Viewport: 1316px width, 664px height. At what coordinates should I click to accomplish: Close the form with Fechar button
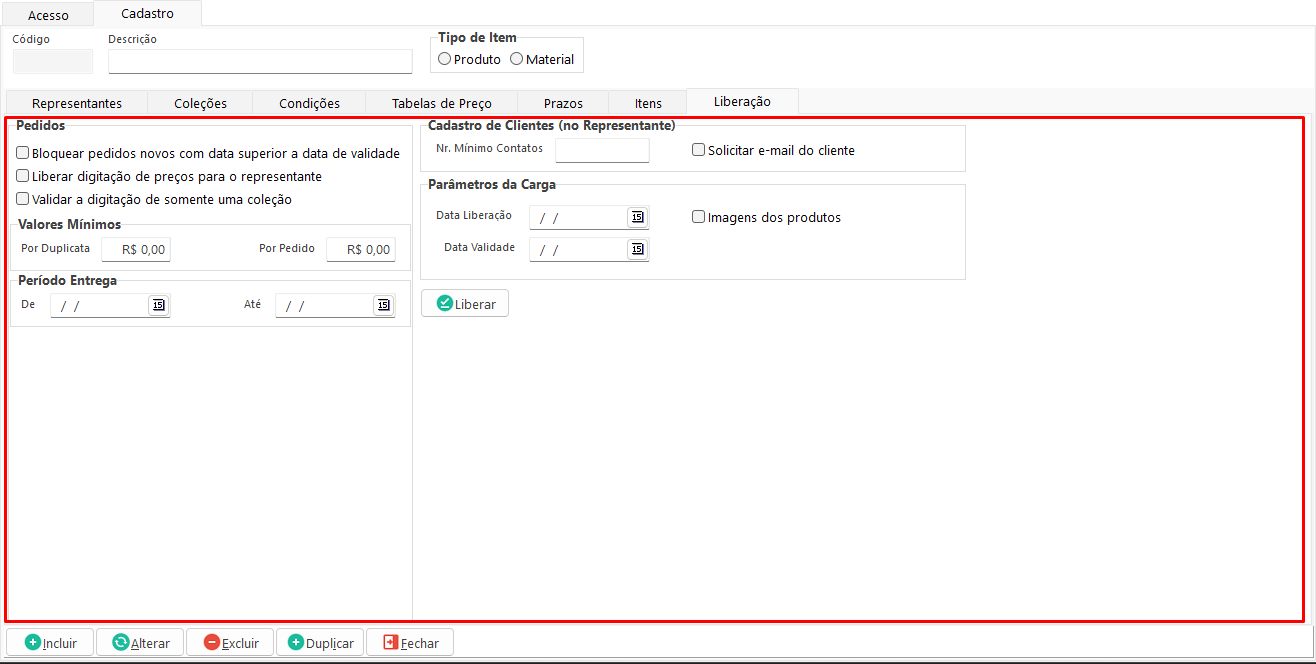[410, 642]
